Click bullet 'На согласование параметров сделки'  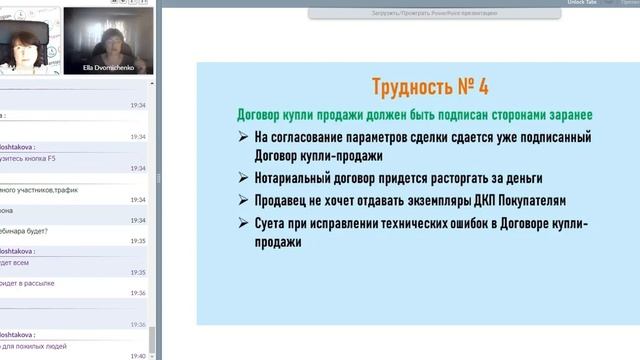[x=423, y=146]
